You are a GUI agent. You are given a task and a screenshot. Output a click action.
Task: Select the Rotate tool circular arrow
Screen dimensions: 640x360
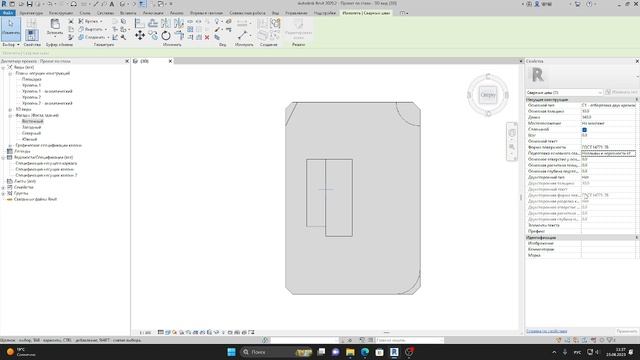pyautogui.click(x=166, y=36)
